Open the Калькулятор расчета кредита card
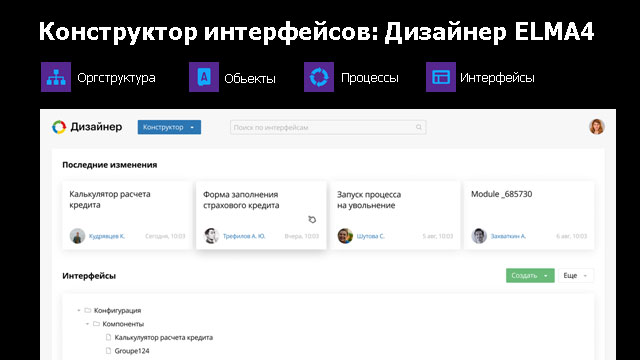The image size is (640, 360). (127, 215)
